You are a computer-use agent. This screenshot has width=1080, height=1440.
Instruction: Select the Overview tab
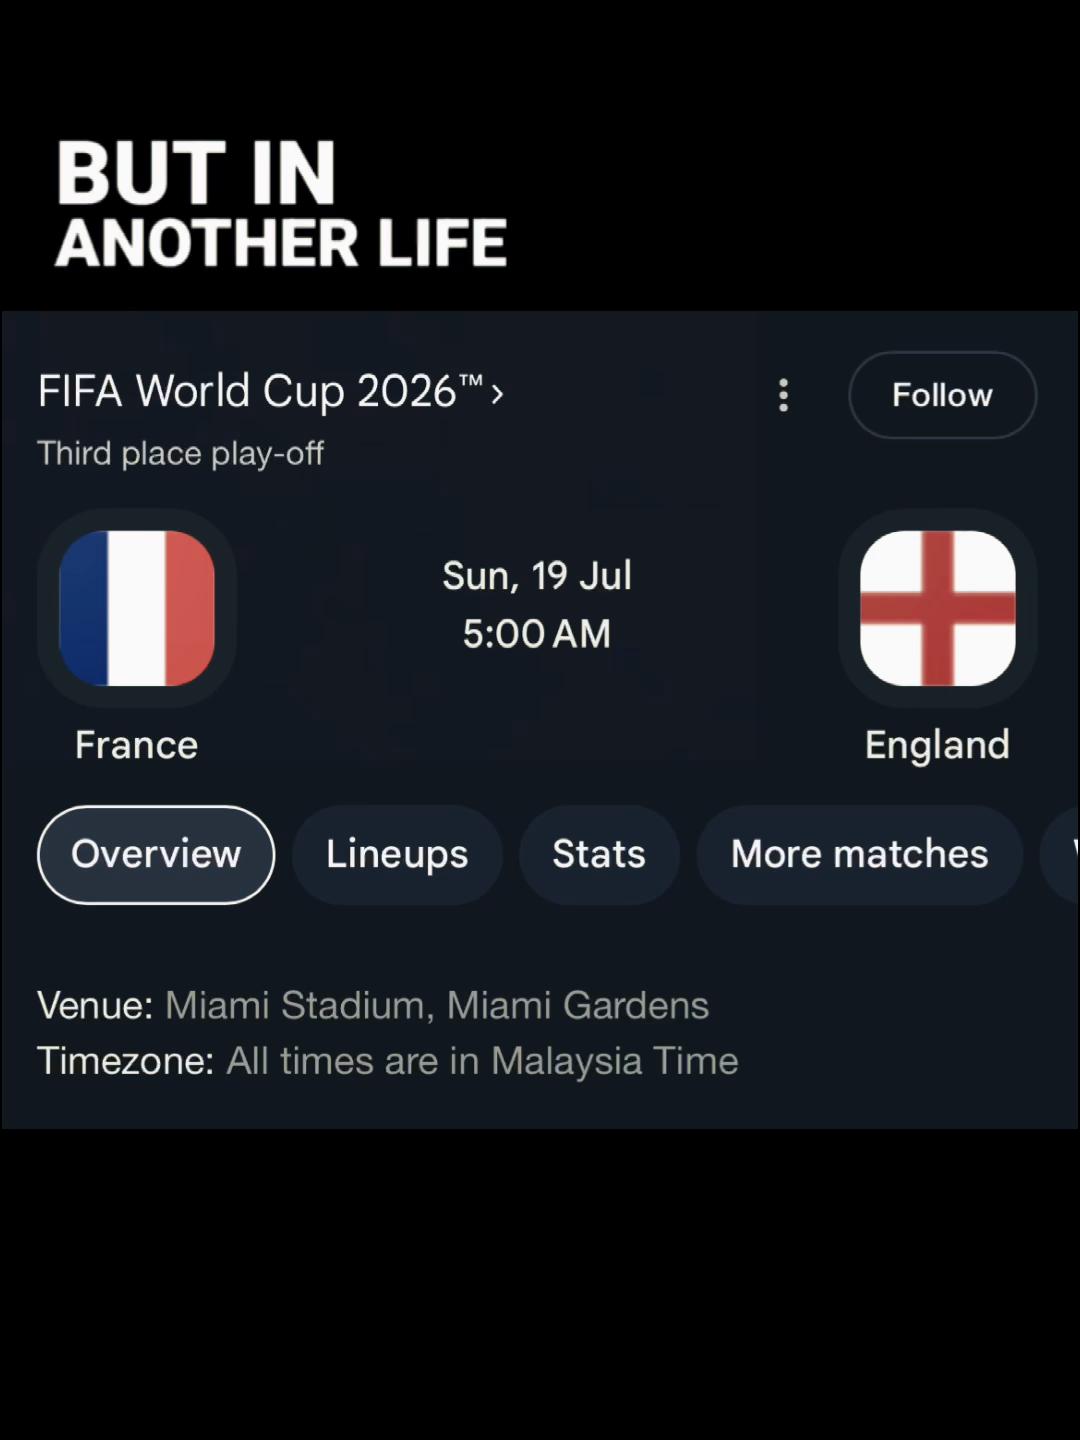(156, 855)
